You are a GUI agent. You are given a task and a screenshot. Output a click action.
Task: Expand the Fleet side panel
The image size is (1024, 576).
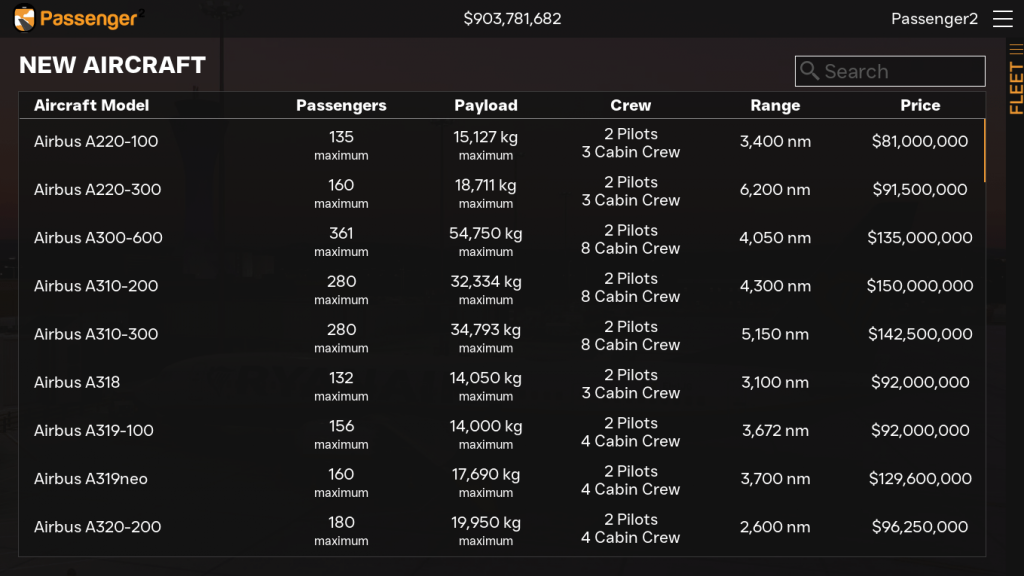click(x=1016, y=80)
